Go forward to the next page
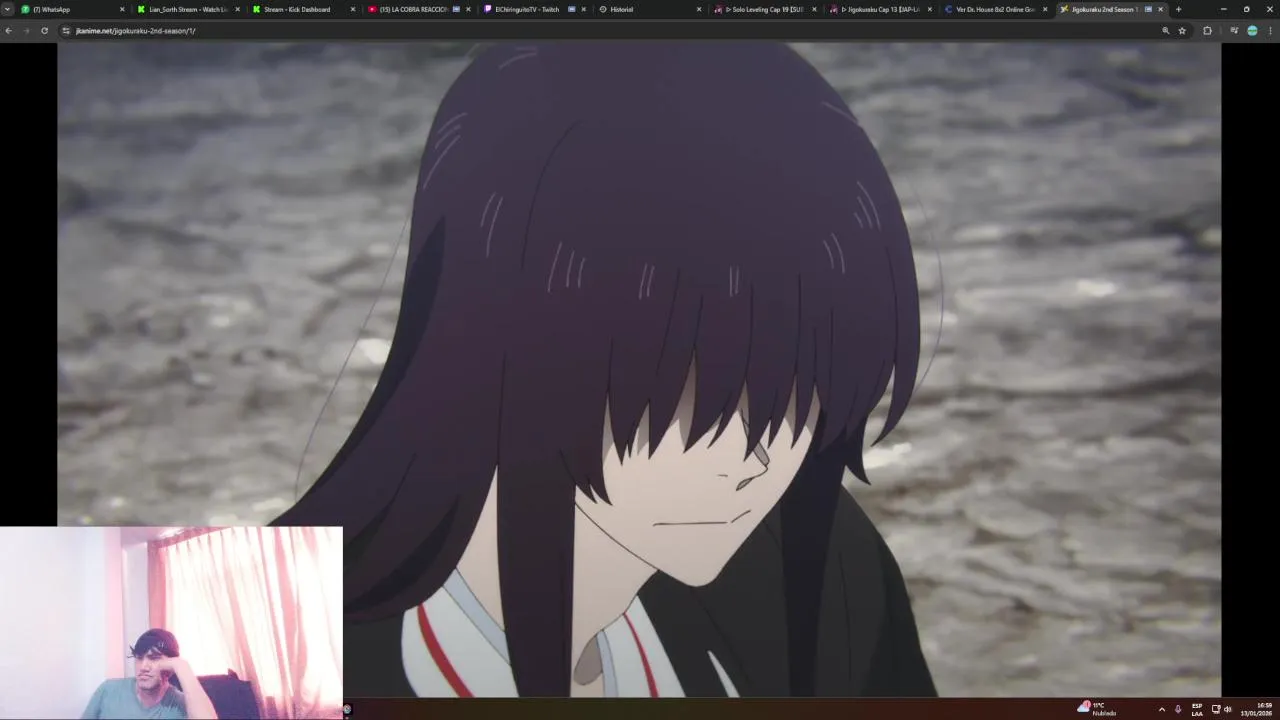Screen dimensions: 1280x720 click(26, 31)
